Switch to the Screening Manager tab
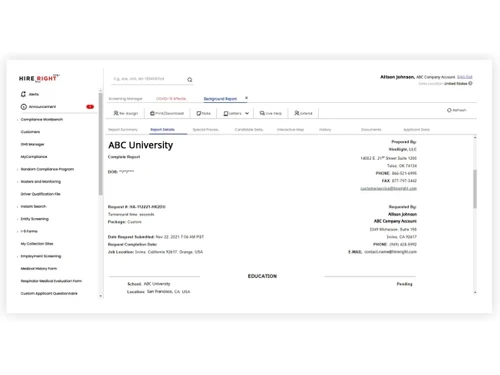Screen dimensions: 500x375 click(125, 99)
